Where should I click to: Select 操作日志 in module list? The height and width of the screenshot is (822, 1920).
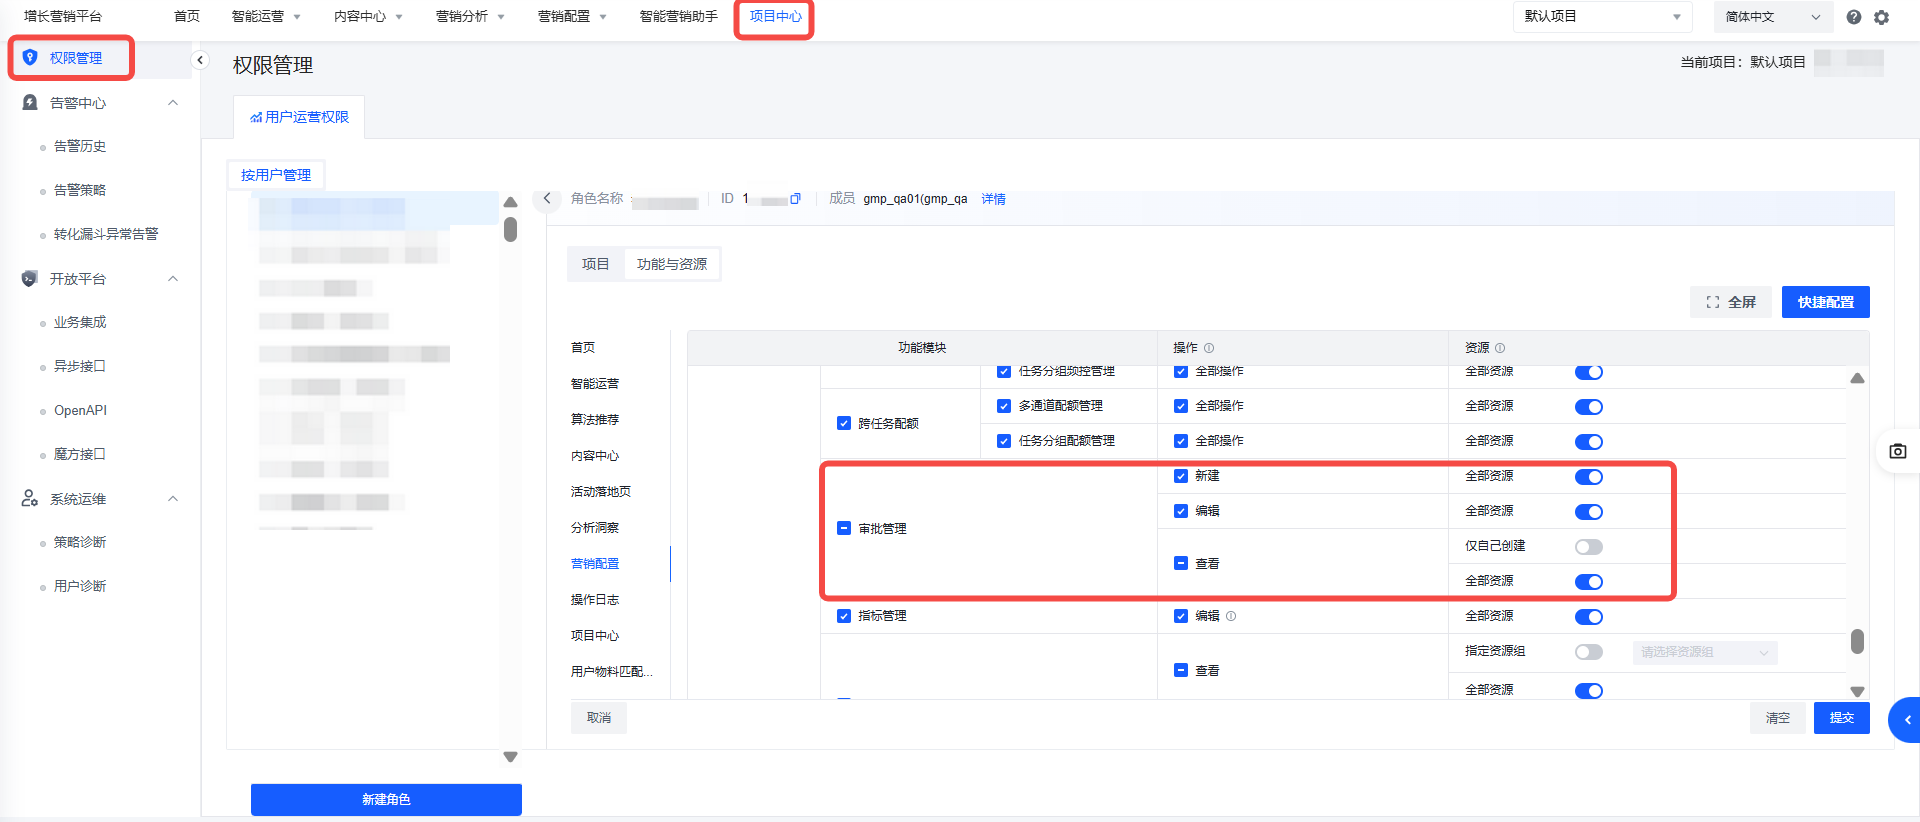(x=595, y=600)
